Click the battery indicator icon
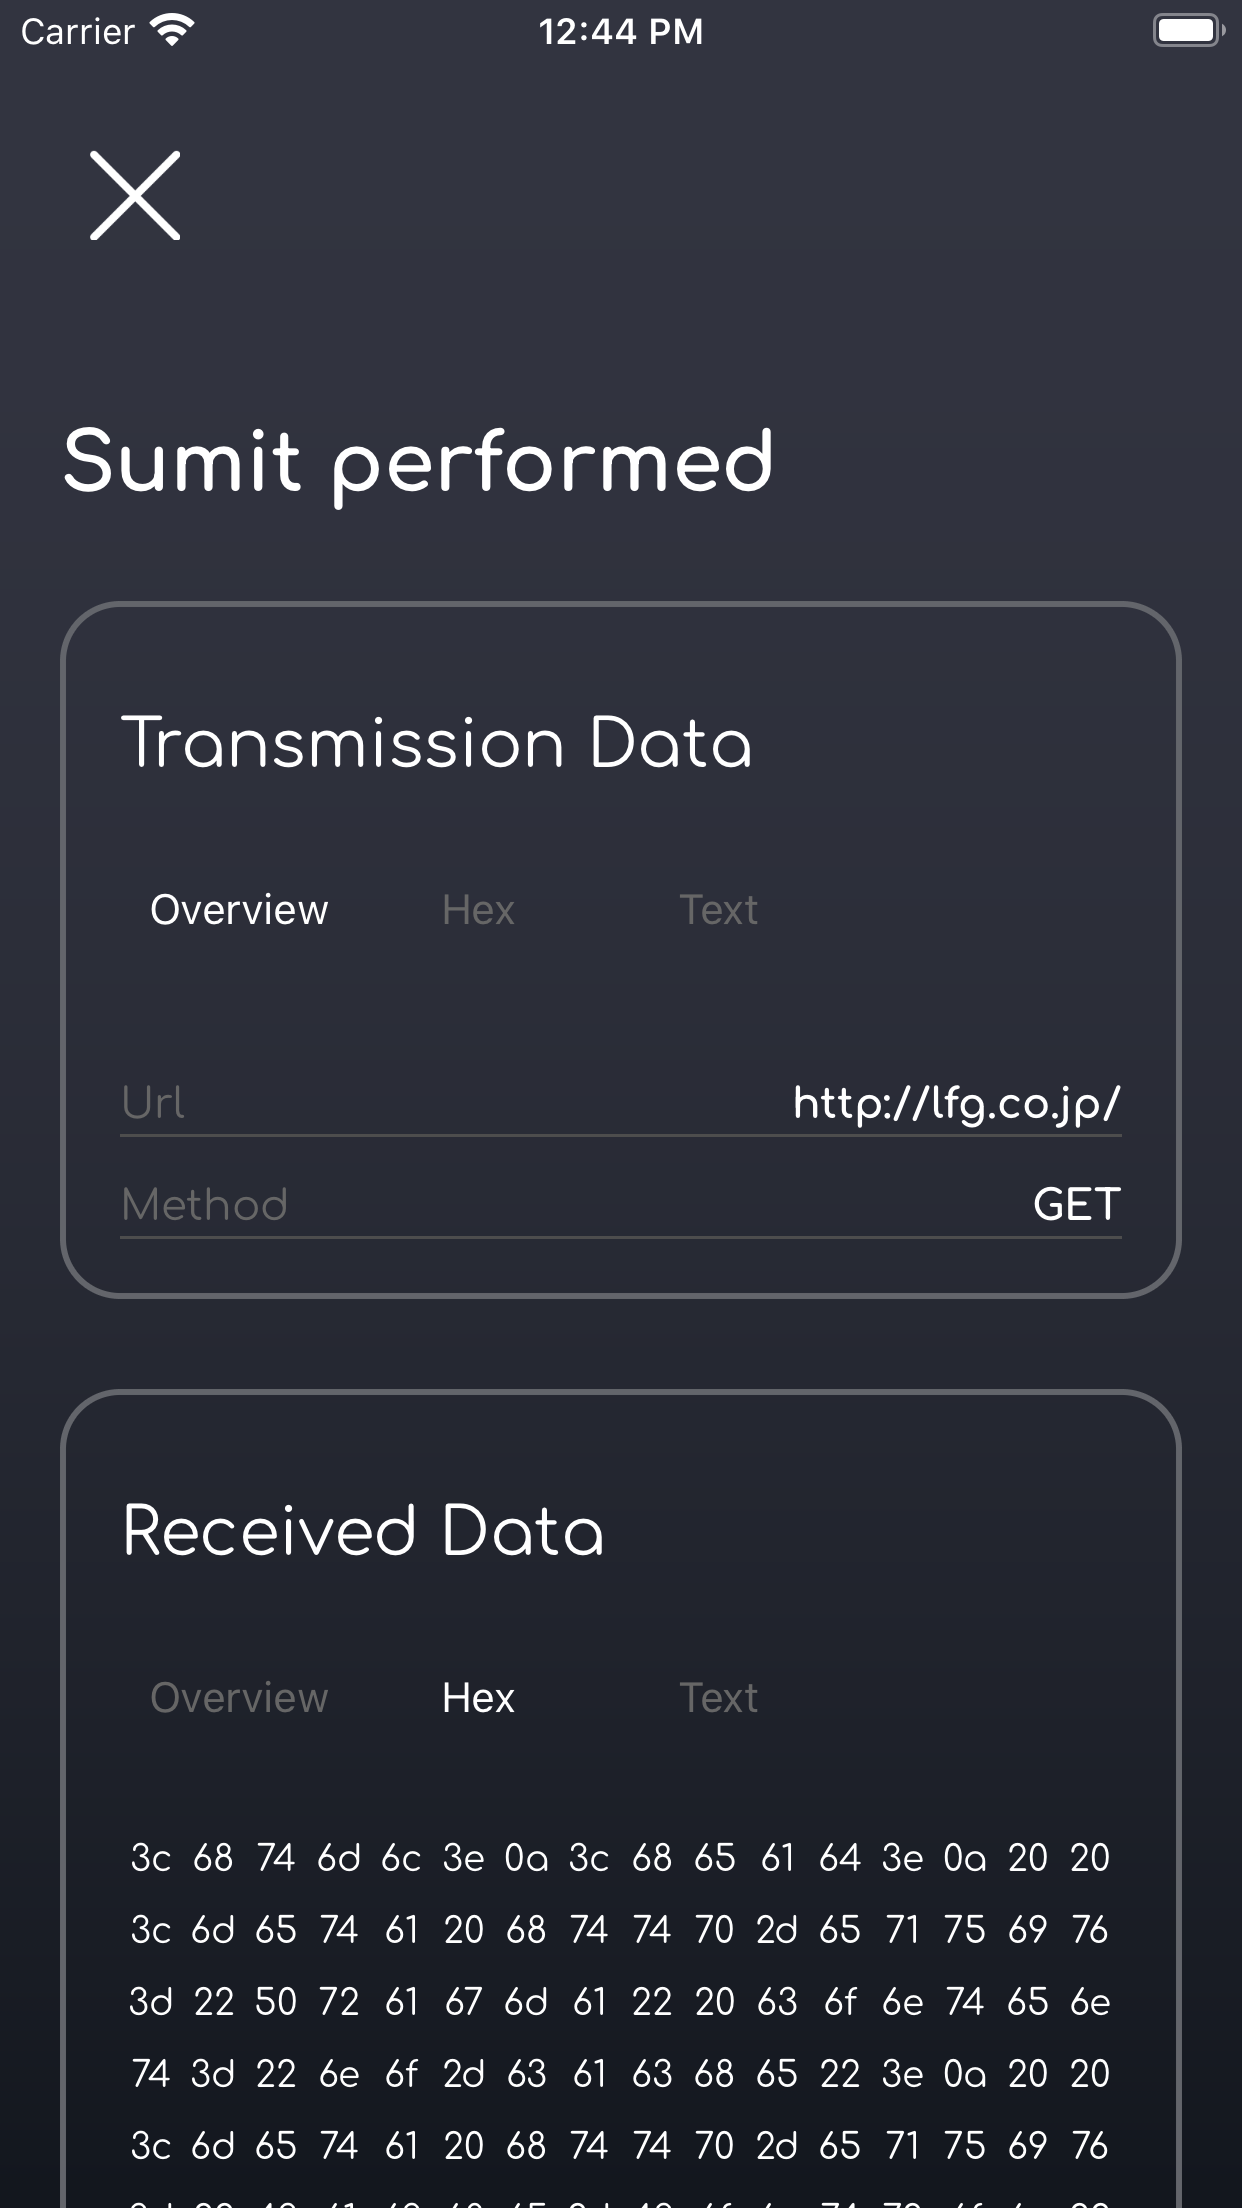This screenshot has height=2208, width=1242. [x=1189, y=30]
